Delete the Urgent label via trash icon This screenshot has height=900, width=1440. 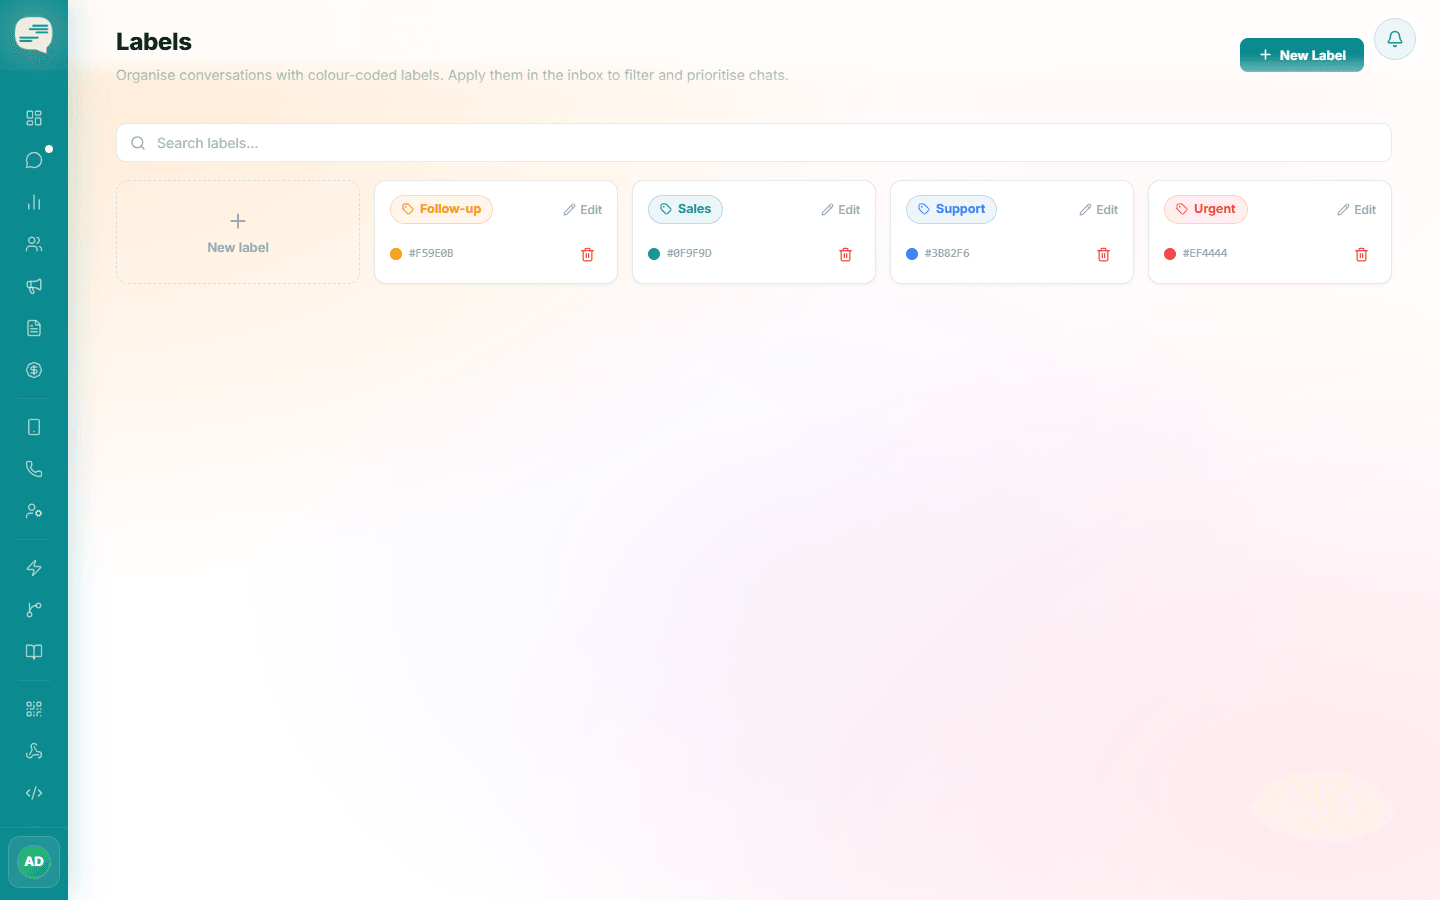pyautogui.click(x=1361, y=254)
